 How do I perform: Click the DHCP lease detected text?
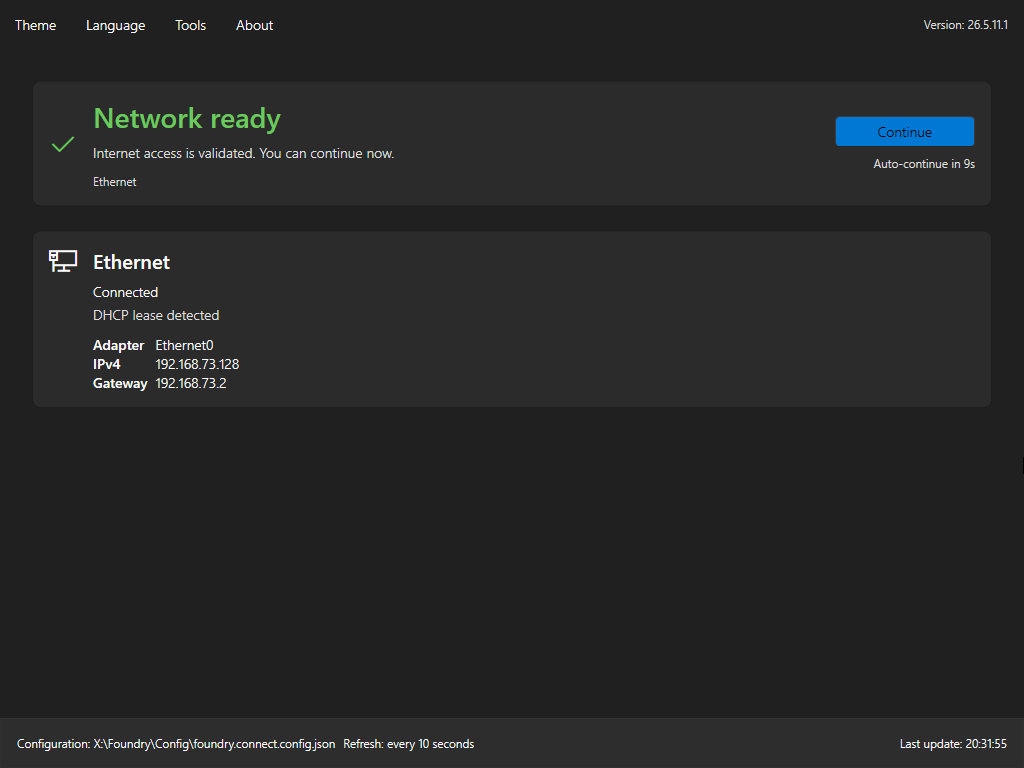156,315
